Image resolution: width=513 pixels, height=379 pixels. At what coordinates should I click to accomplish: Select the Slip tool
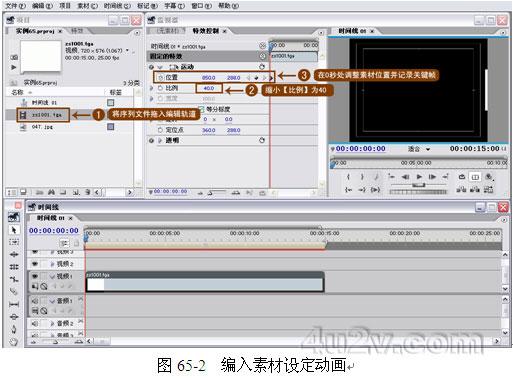[x=14, y=304]
